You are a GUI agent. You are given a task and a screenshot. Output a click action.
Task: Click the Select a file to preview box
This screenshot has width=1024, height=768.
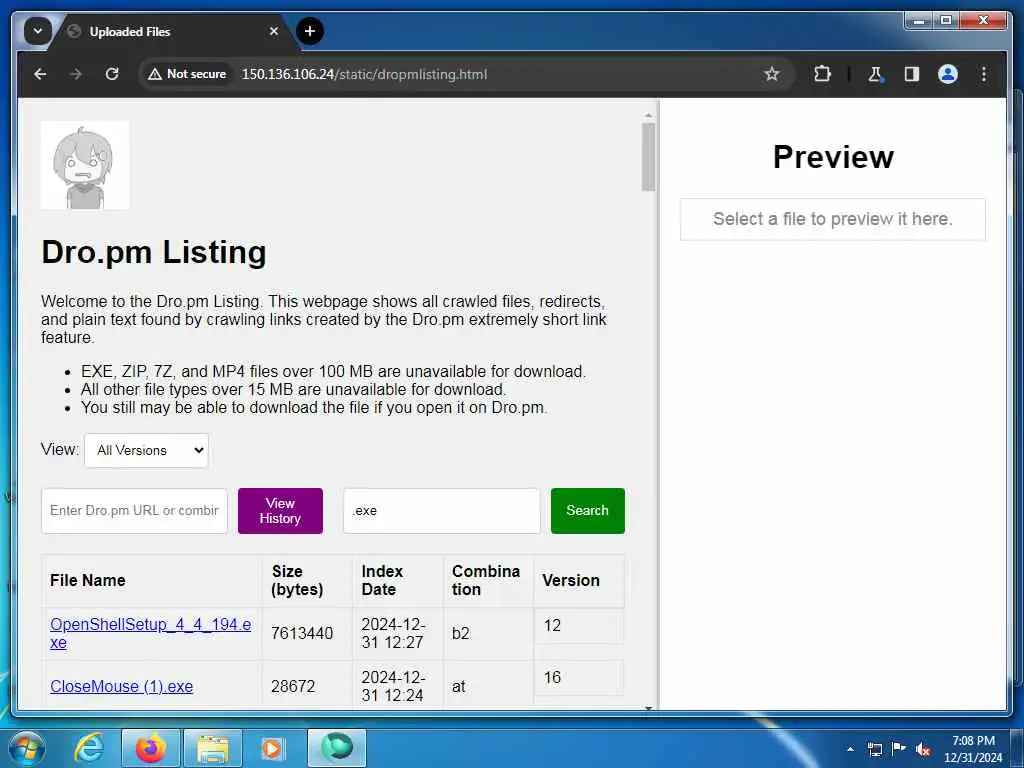833,219
